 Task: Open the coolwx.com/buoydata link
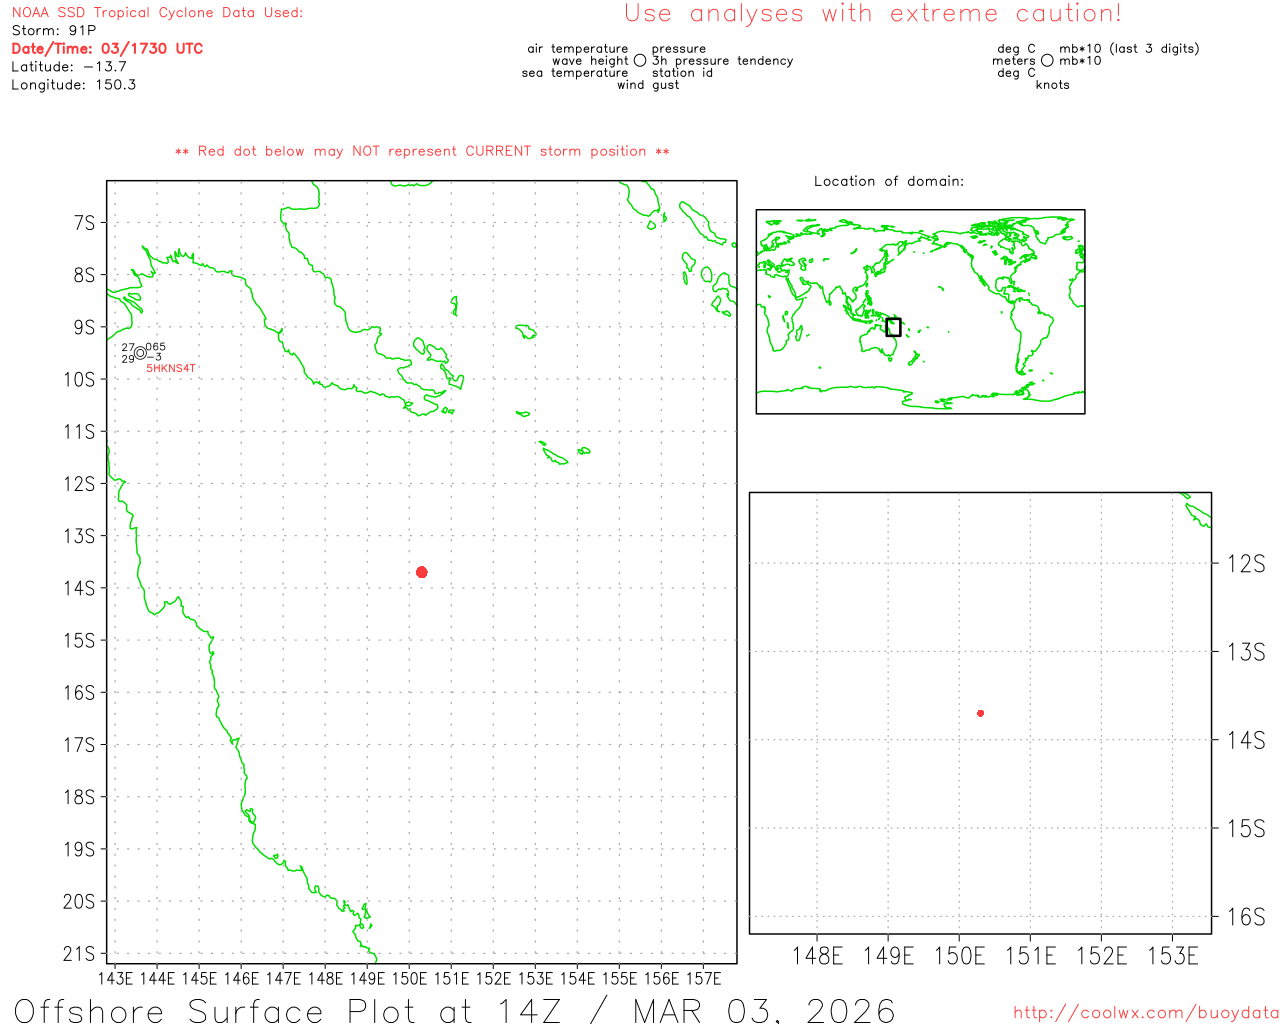[1145, 1013]
